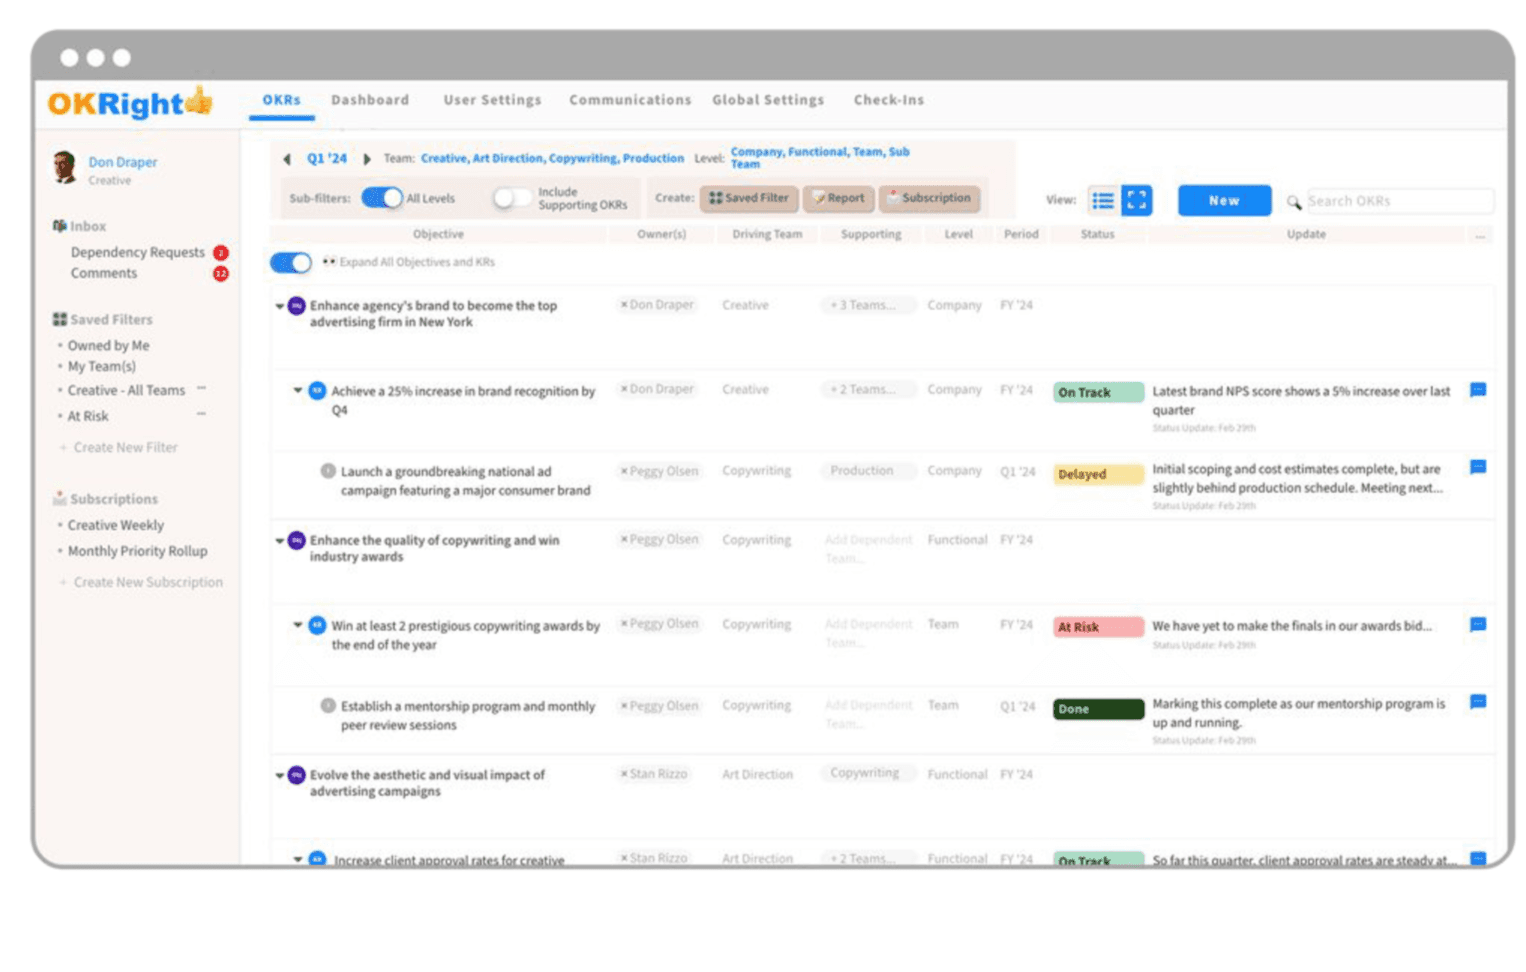The image size is (1526, 972).
Task: Click gray icon for national ad campaign
Action: pyautogui.click(x=328, y=470)
